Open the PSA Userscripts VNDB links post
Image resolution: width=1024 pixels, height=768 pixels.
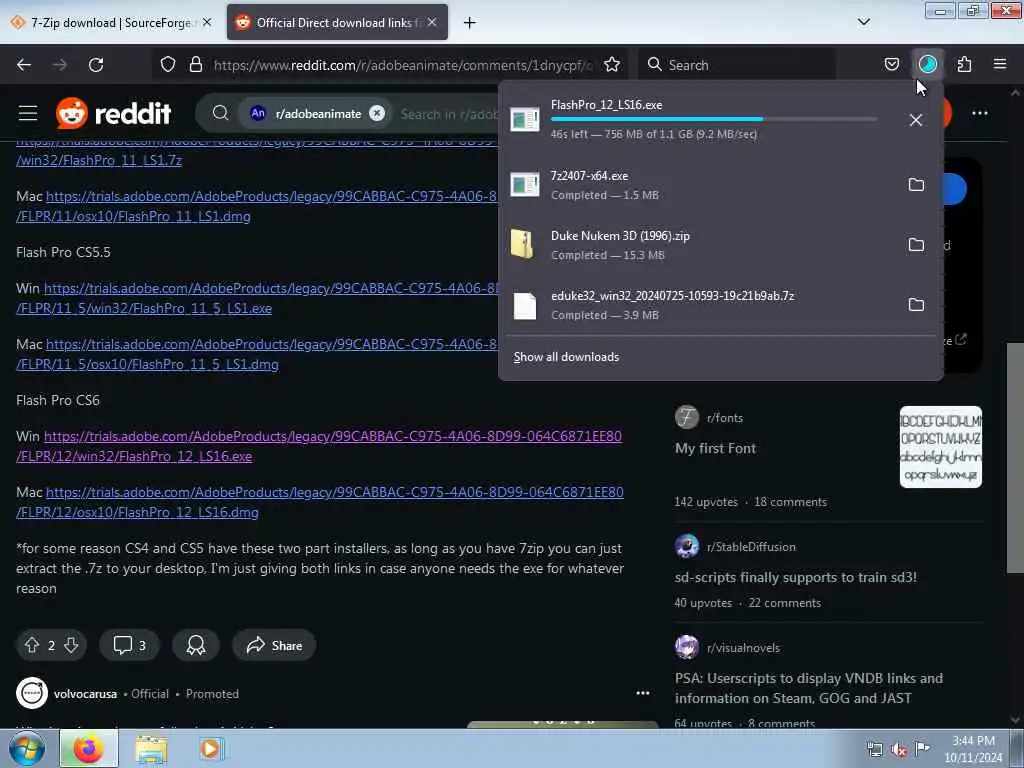click(808, 688)
